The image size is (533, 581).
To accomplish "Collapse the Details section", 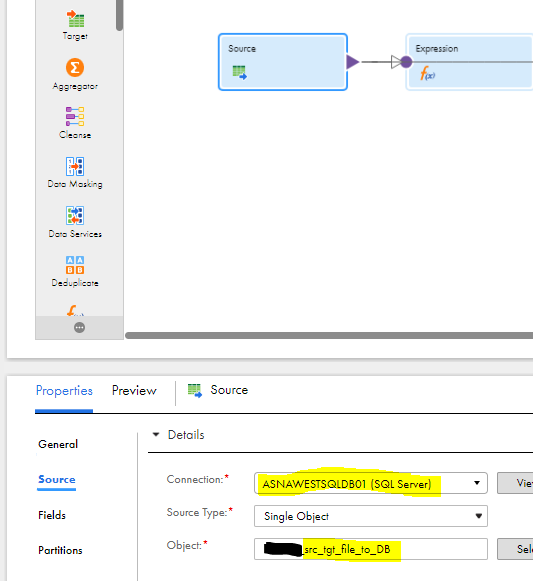I will [x=156, y=434].
